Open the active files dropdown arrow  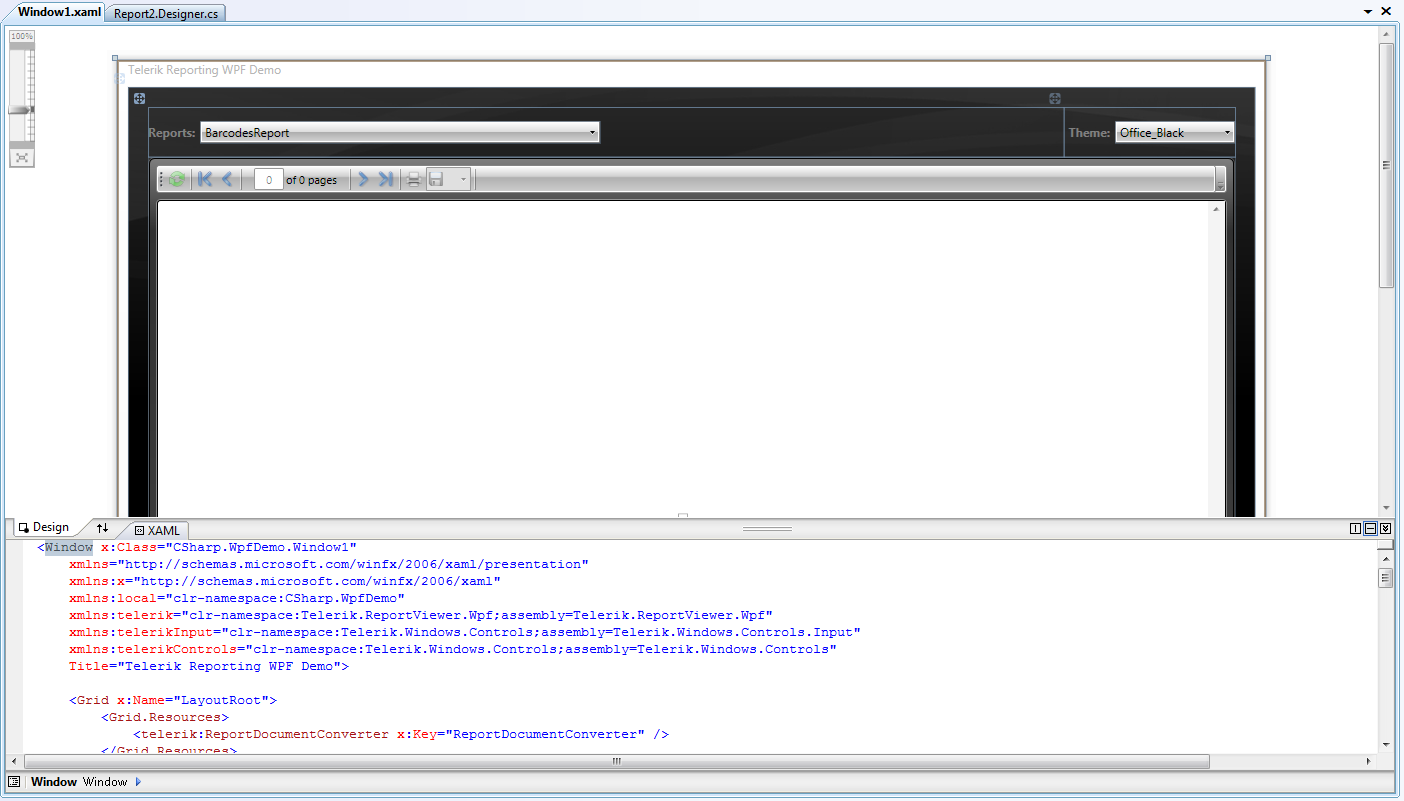(x=1368, y=11)
